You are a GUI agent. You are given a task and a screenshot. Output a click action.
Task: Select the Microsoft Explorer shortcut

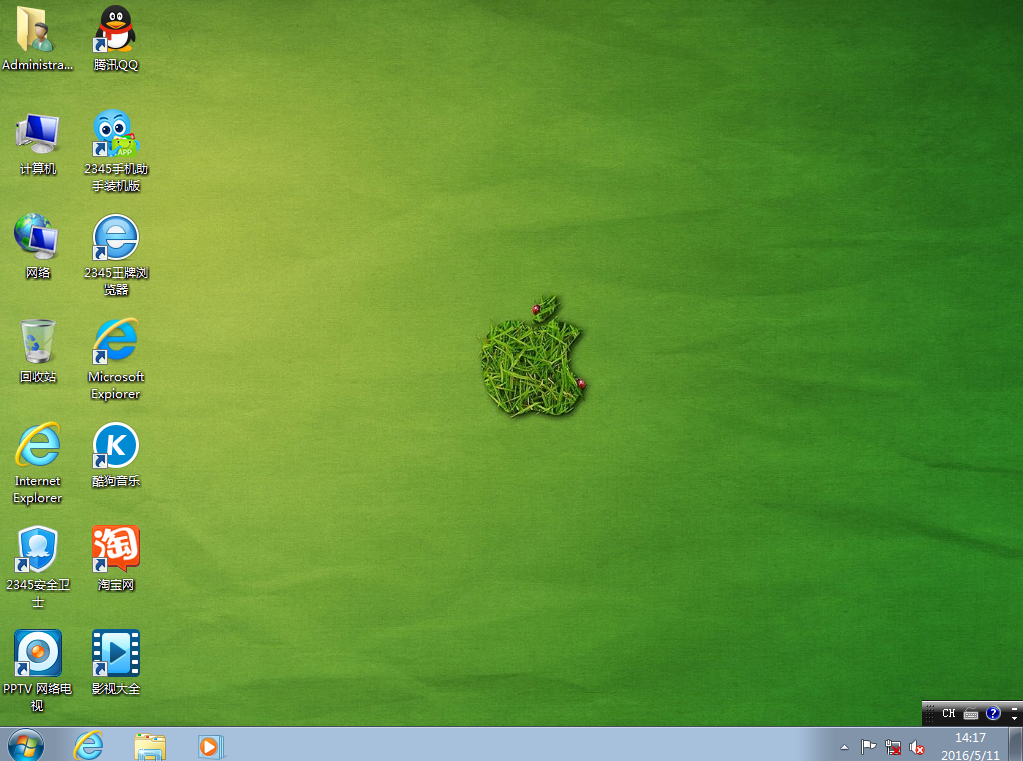(115, 358)
